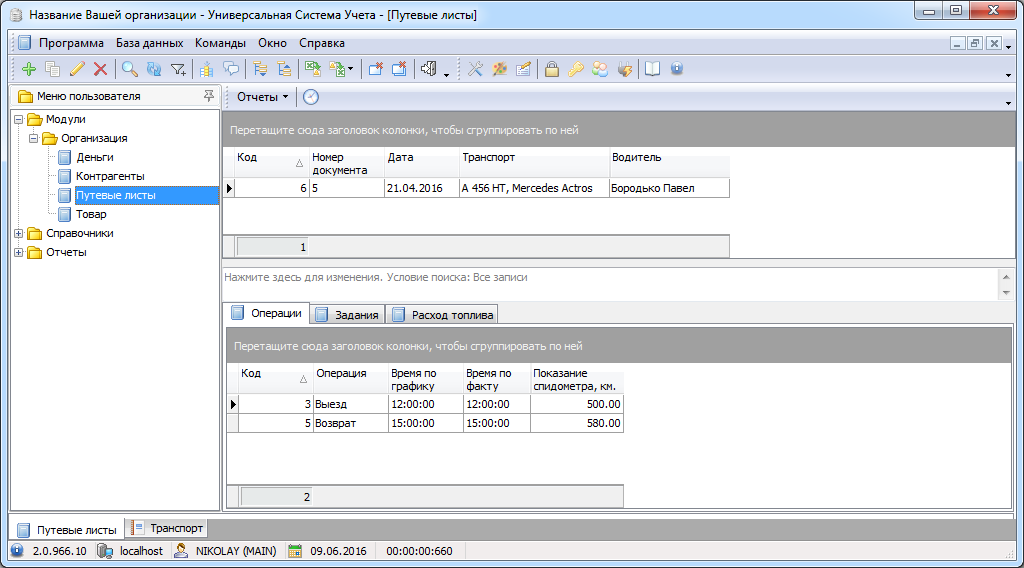Screen dimensions: 1024x568
Task: Collapse the Модули tree node
Action: 19,119
